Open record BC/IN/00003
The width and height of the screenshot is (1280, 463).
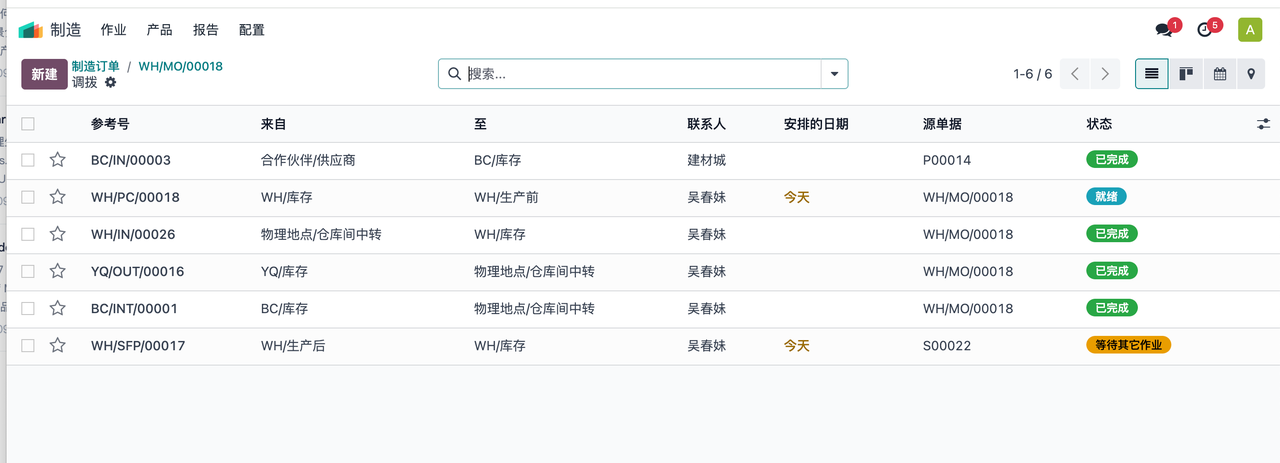click(131, 160)
